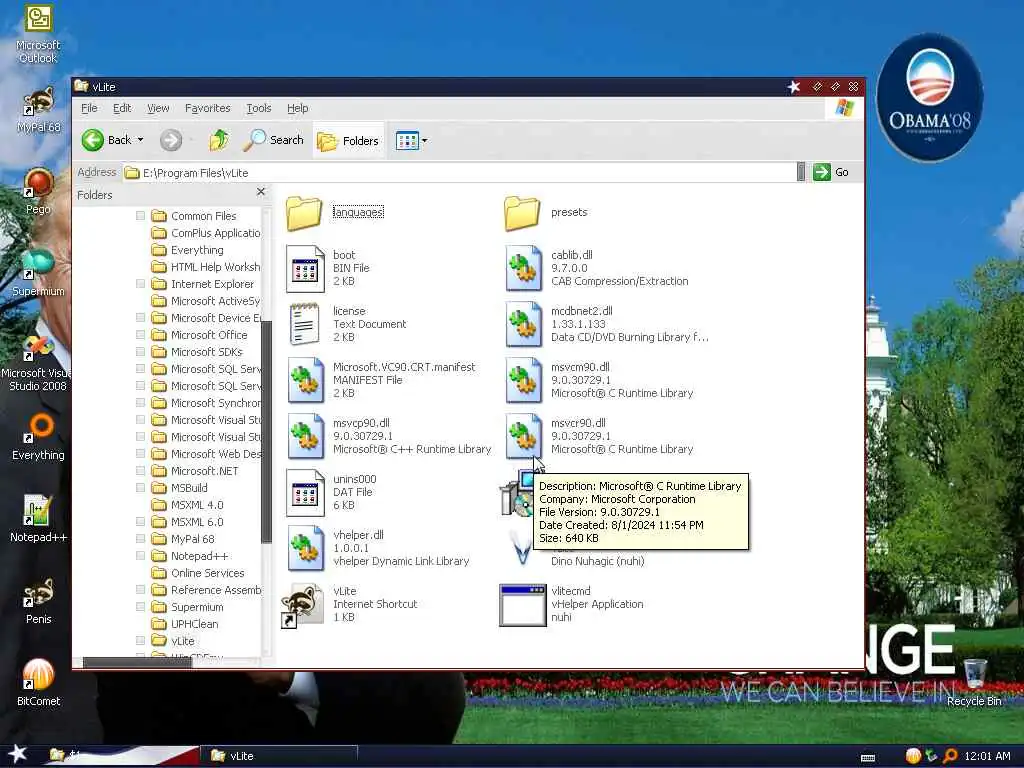Screen dimensions: 1024x768
Task: Click the Start star button
Action: click(17, 754)
